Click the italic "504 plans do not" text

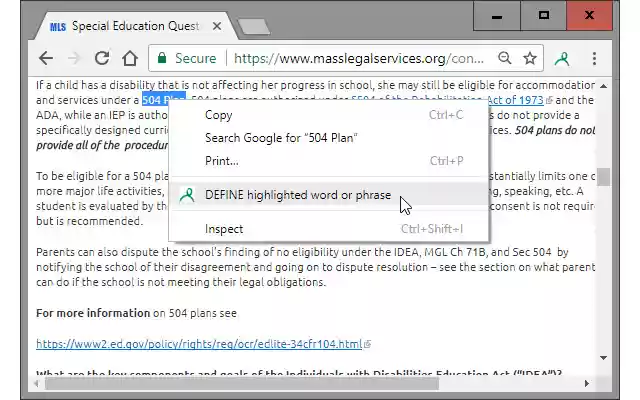555,131
